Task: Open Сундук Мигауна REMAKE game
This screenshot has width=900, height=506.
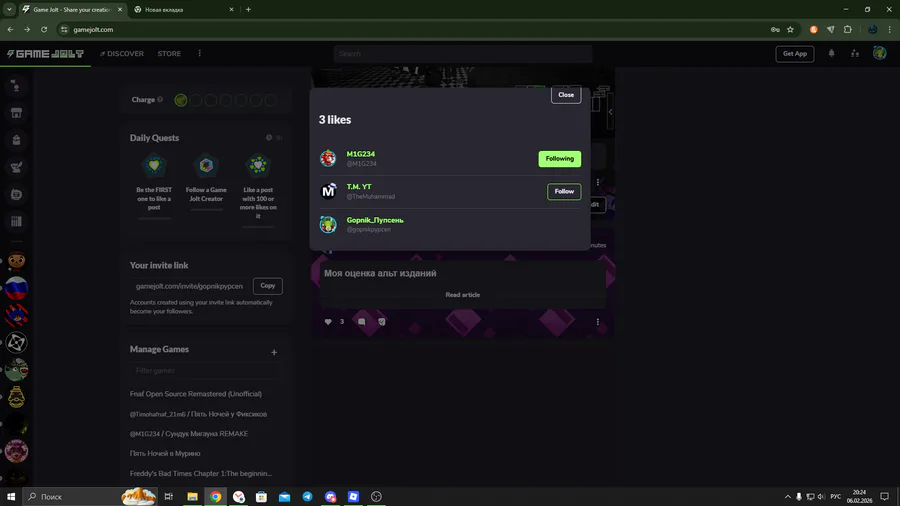Action: coord(189,434)
